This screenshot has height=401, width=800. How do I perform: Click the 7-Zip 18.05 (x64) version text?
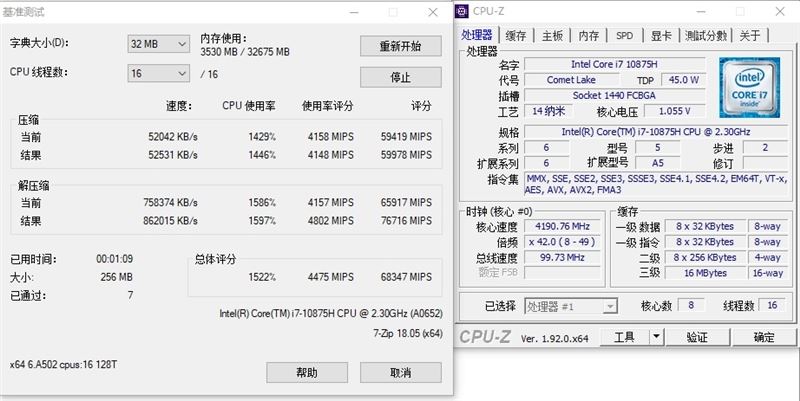click(x=408, y=333)
